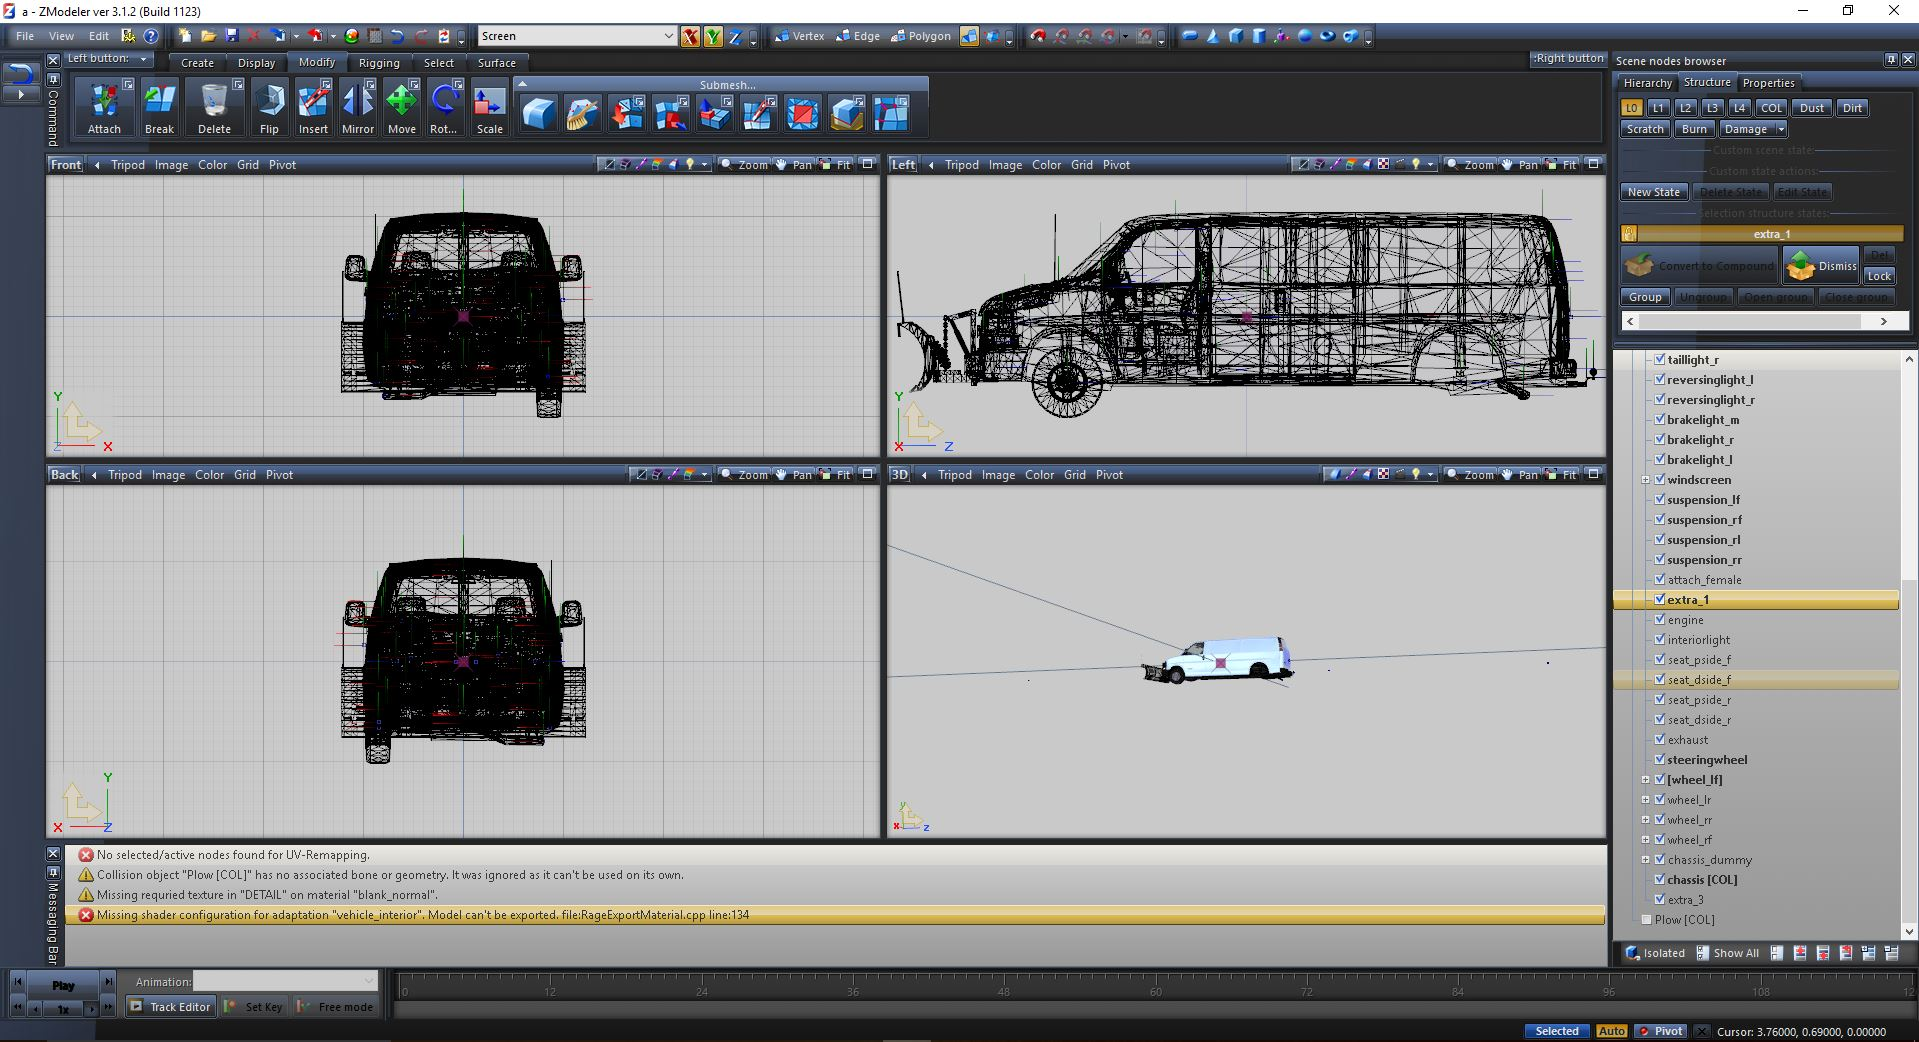Image resolution: width=1919 pixels, height=1042 pixels.
Task: Select the Break tool
Action: click(159, 107)
